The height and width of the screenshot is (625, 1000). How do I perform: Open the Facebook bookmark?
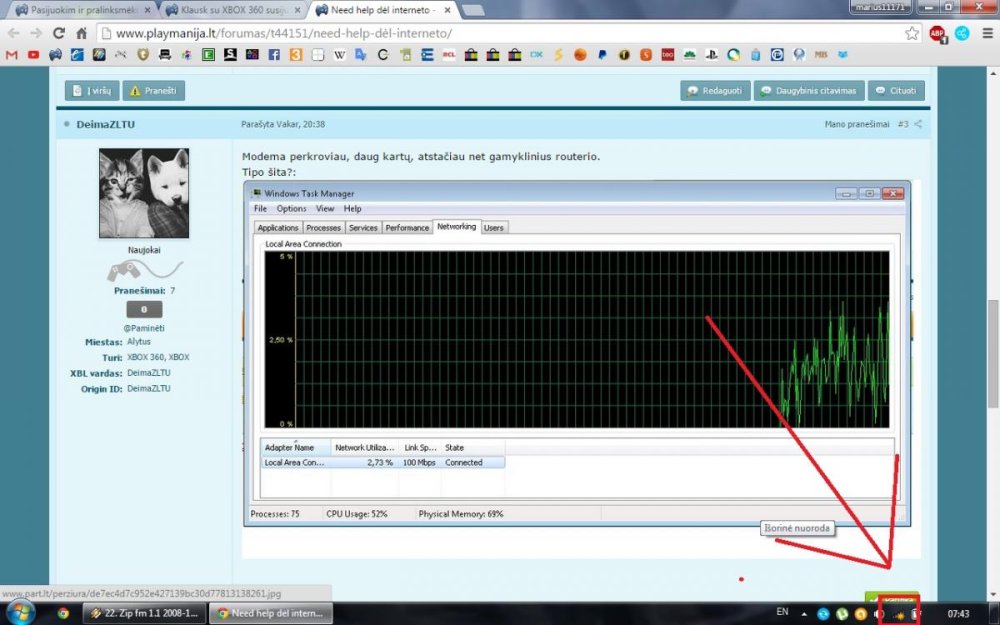tap(274, 55)
